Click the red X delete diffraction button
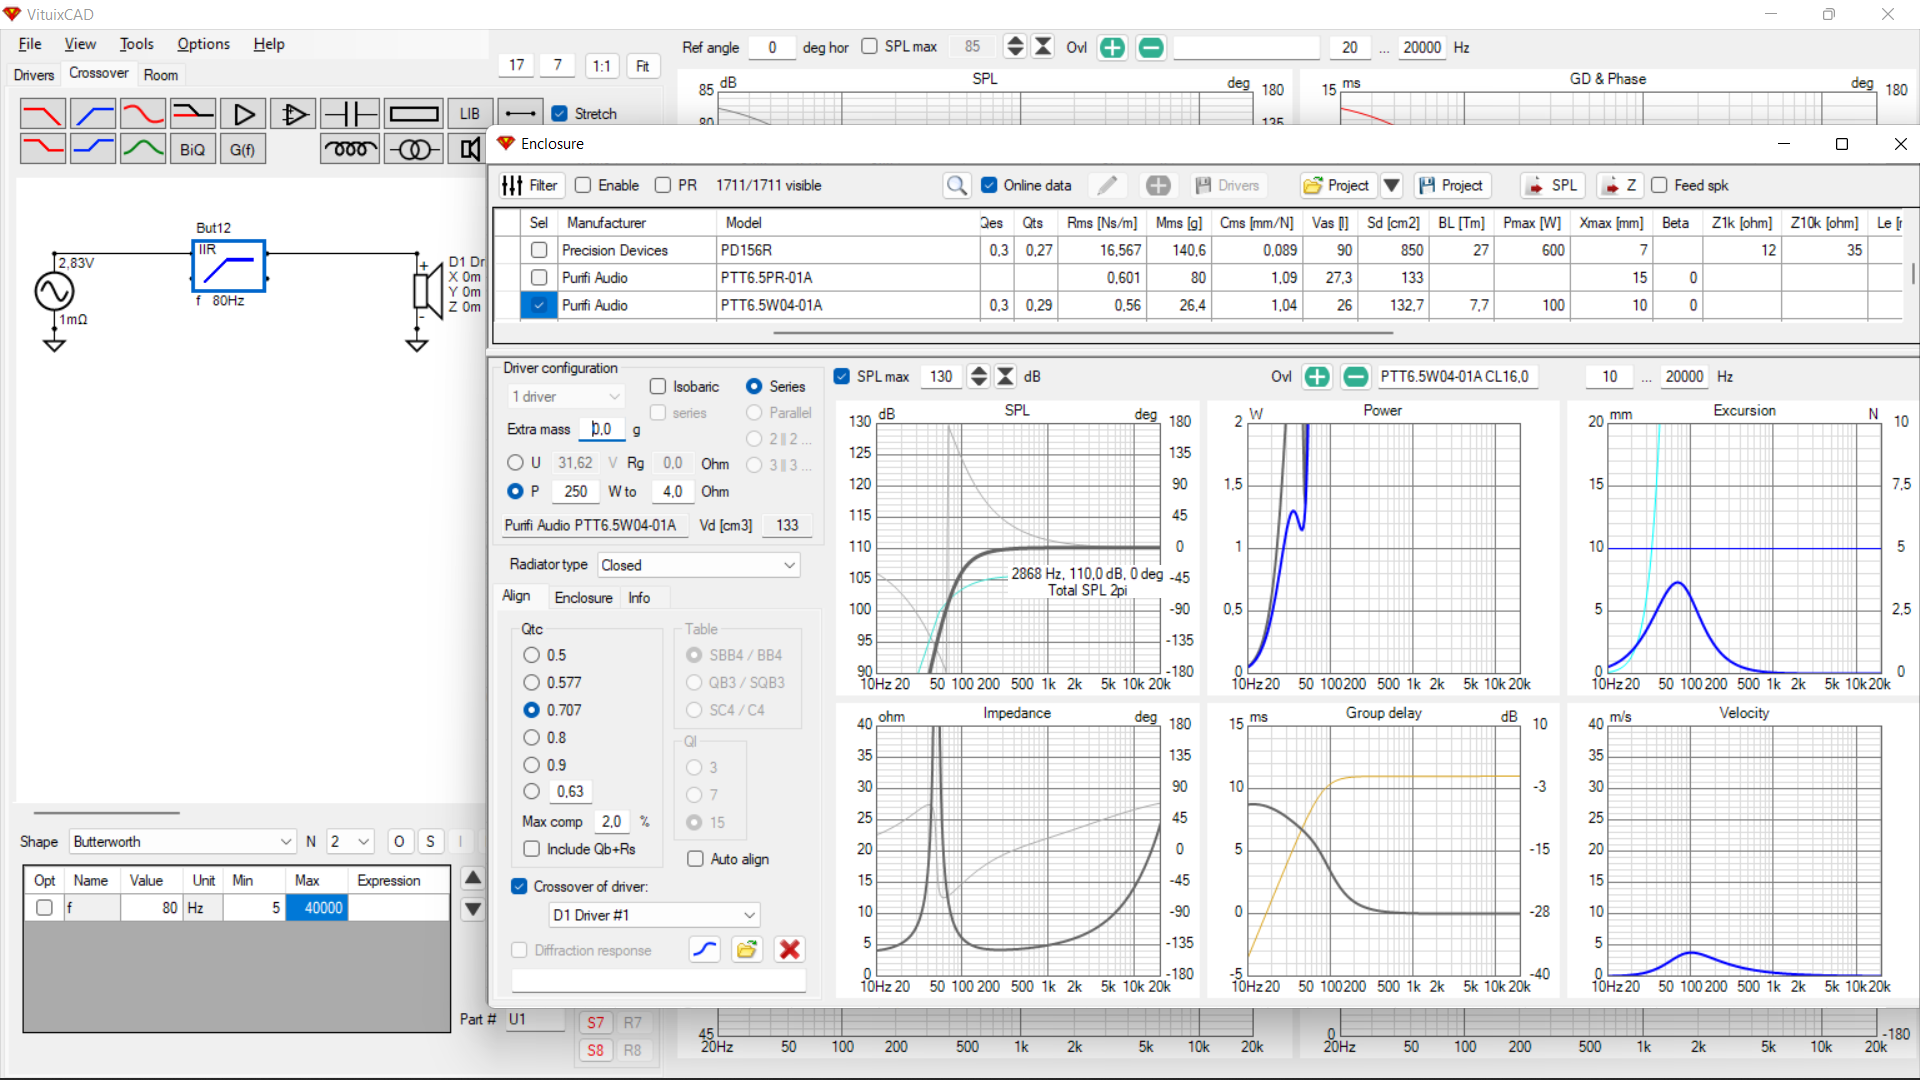 [x=790, y=950]
